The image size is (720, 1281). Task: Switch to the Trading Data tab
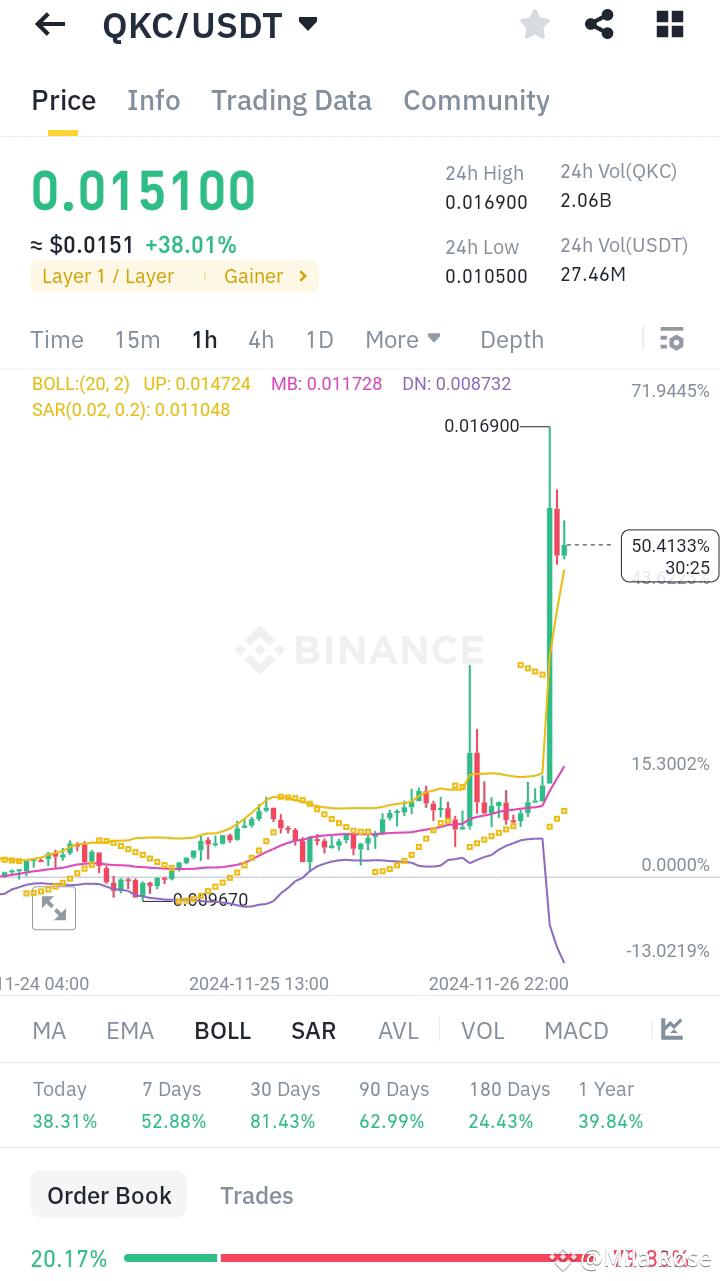click(291, 100)
